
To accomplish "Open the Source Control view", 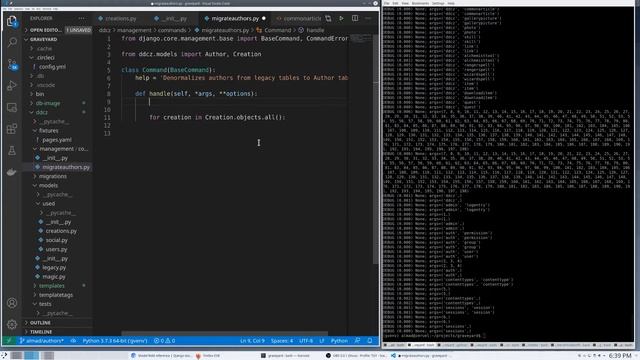I will (12, 64).
